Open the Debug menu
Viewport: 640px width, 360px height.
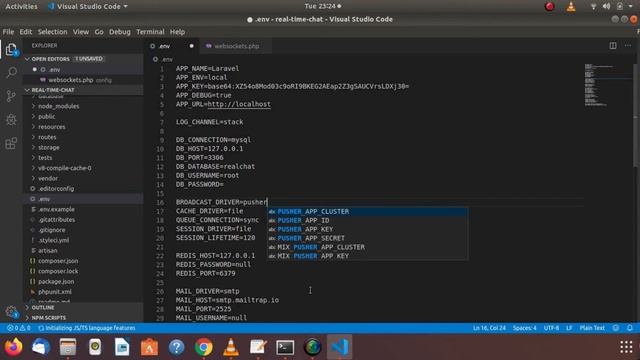pos(120,32)
